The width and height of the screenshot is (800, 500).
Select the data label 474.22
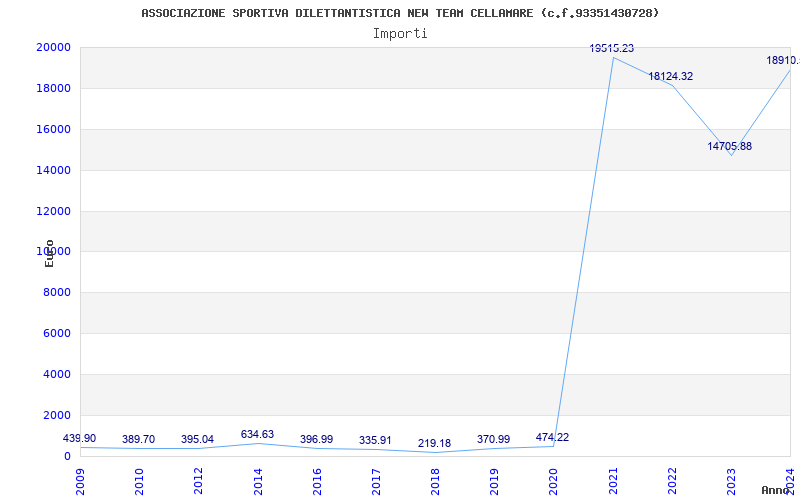(x=552, y=437)
